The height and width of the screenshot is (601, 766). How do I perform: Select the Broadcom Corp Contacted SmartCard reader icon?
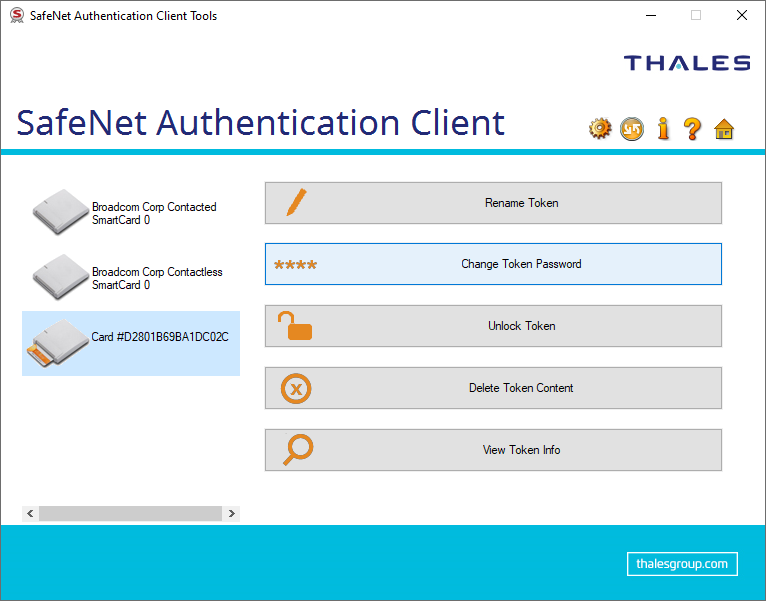click(60, 212)
